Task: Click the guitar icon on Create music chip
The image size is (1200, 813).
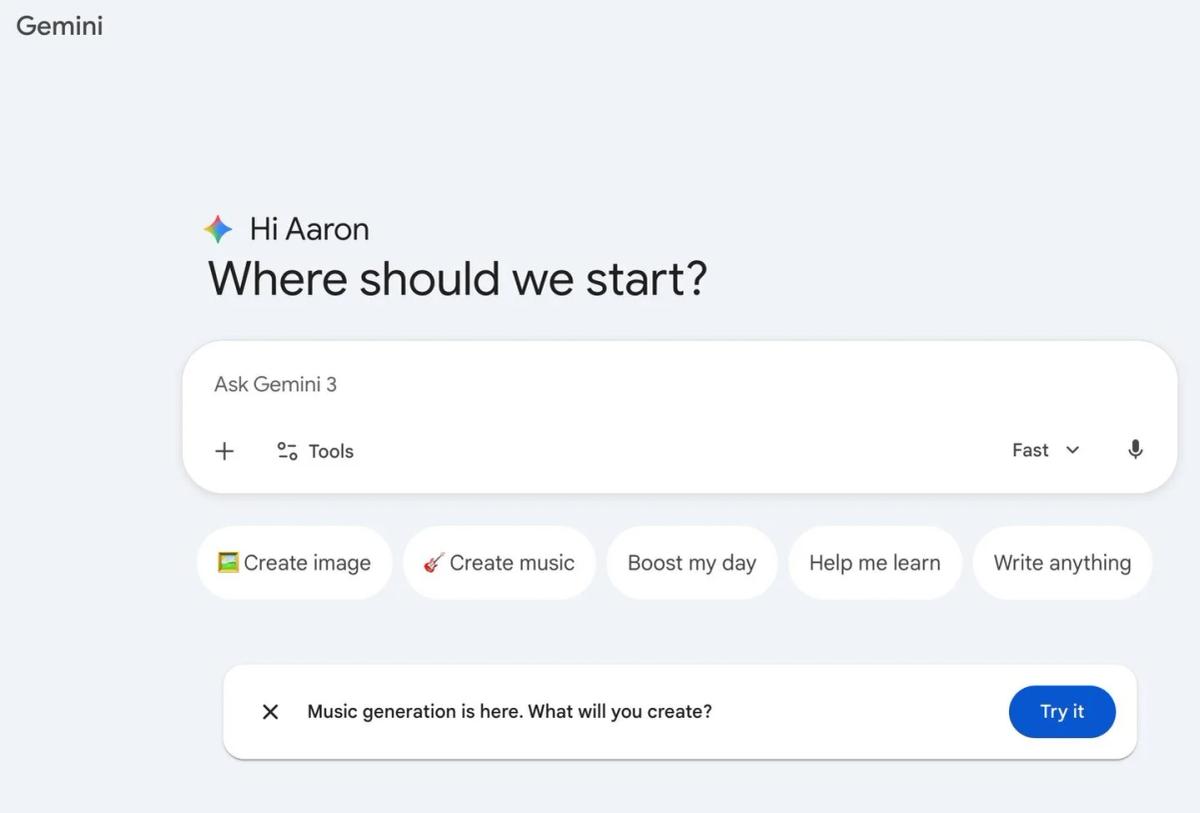Action: click(434, 562)
